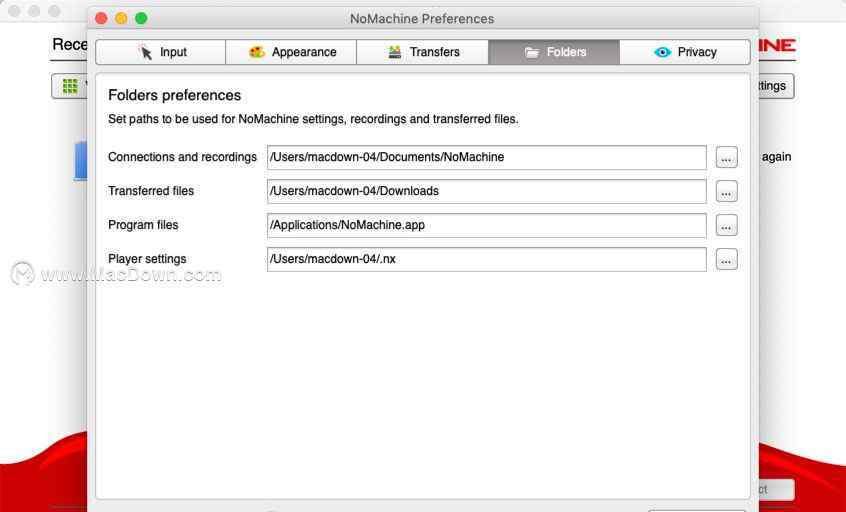Screen dimensions: 846x512
Task: Edit the Connections and recordings path field
Action: [487, 158]
